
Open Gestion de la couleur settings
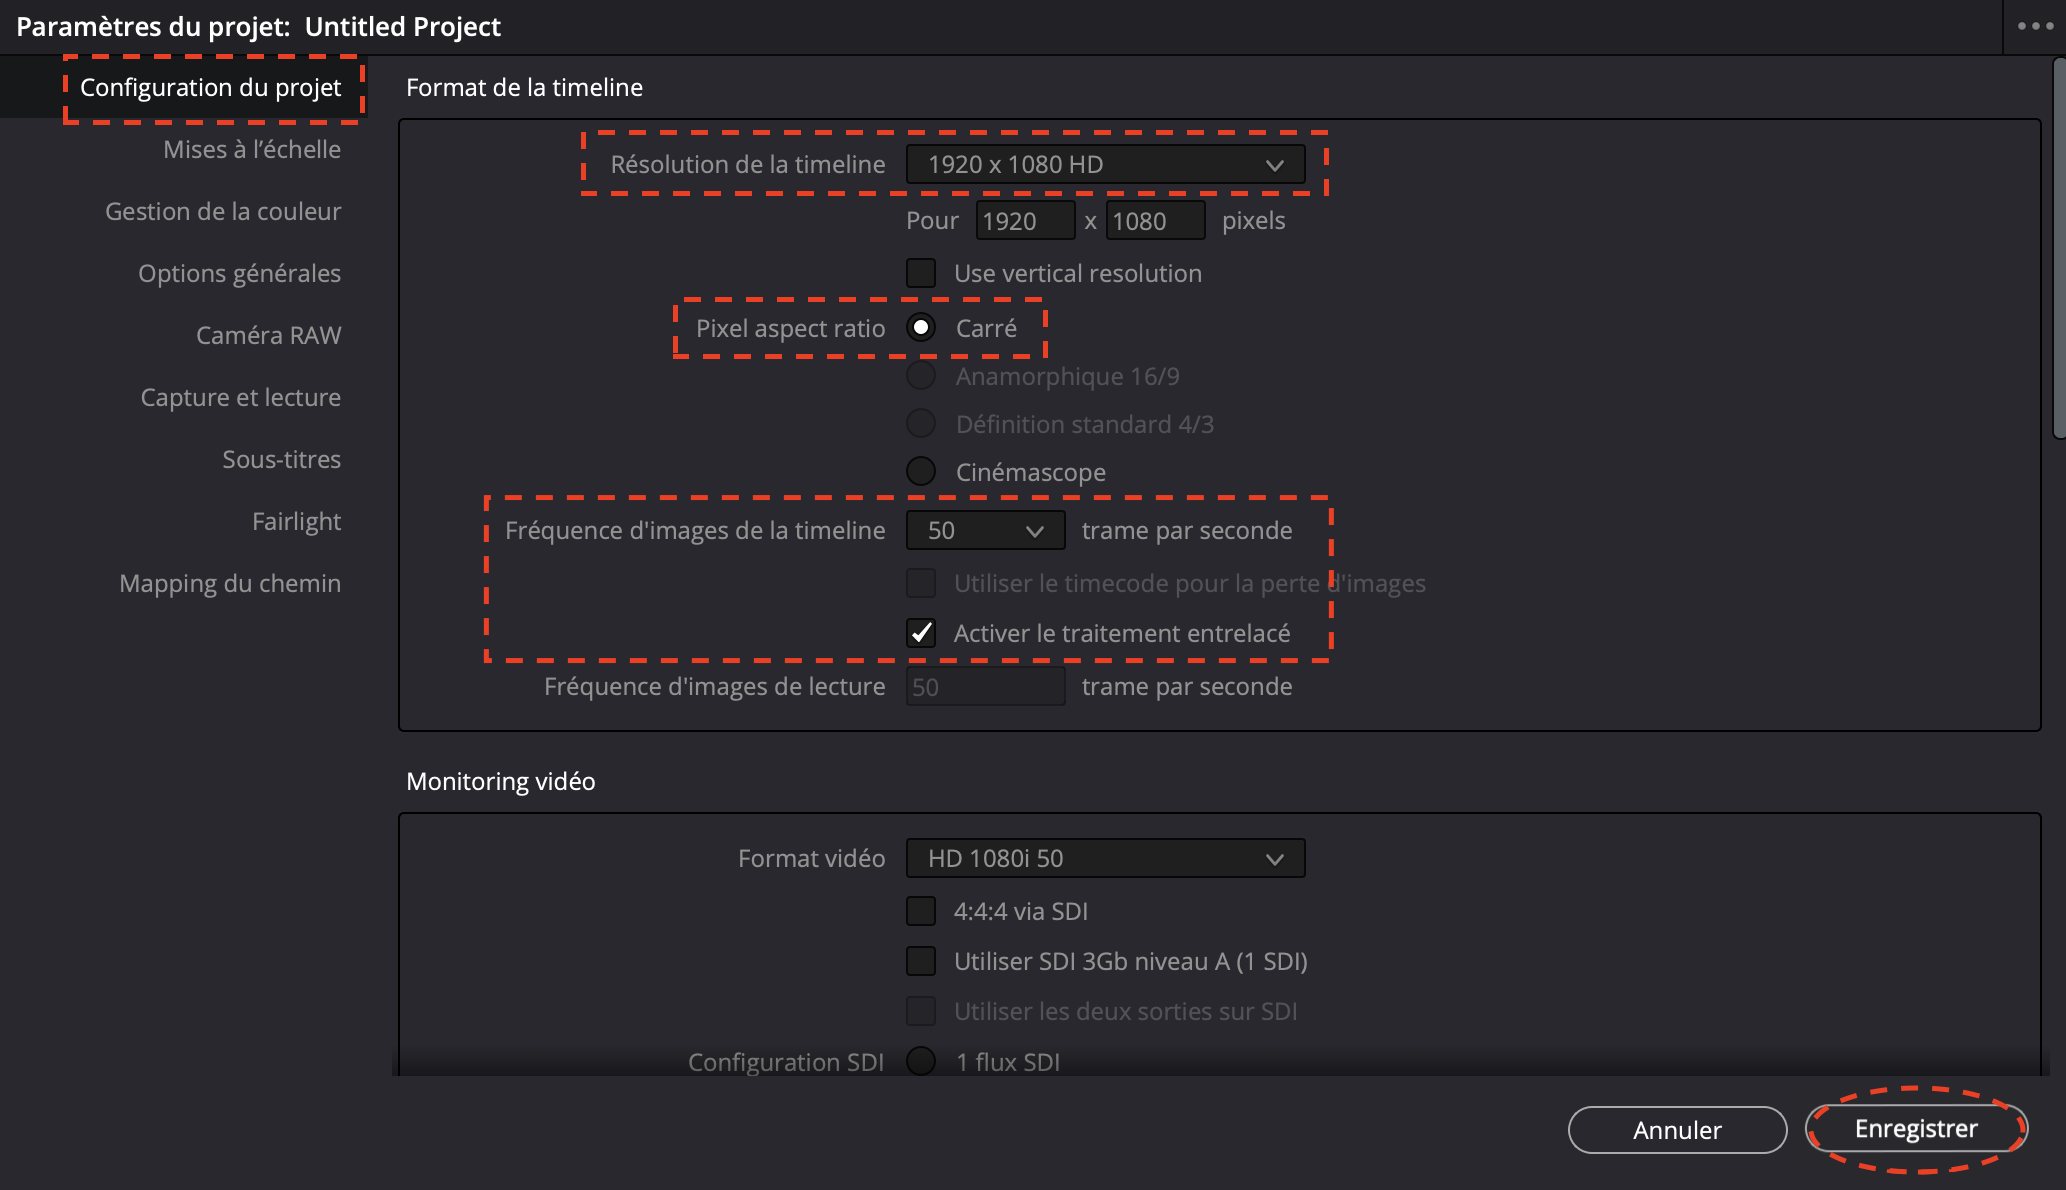click(223, 212)
